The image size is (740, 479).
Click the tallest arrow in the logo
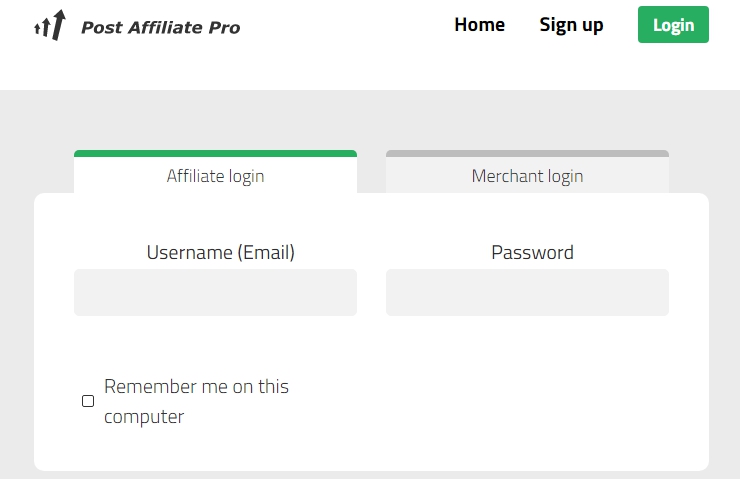[x=59, y=24]
